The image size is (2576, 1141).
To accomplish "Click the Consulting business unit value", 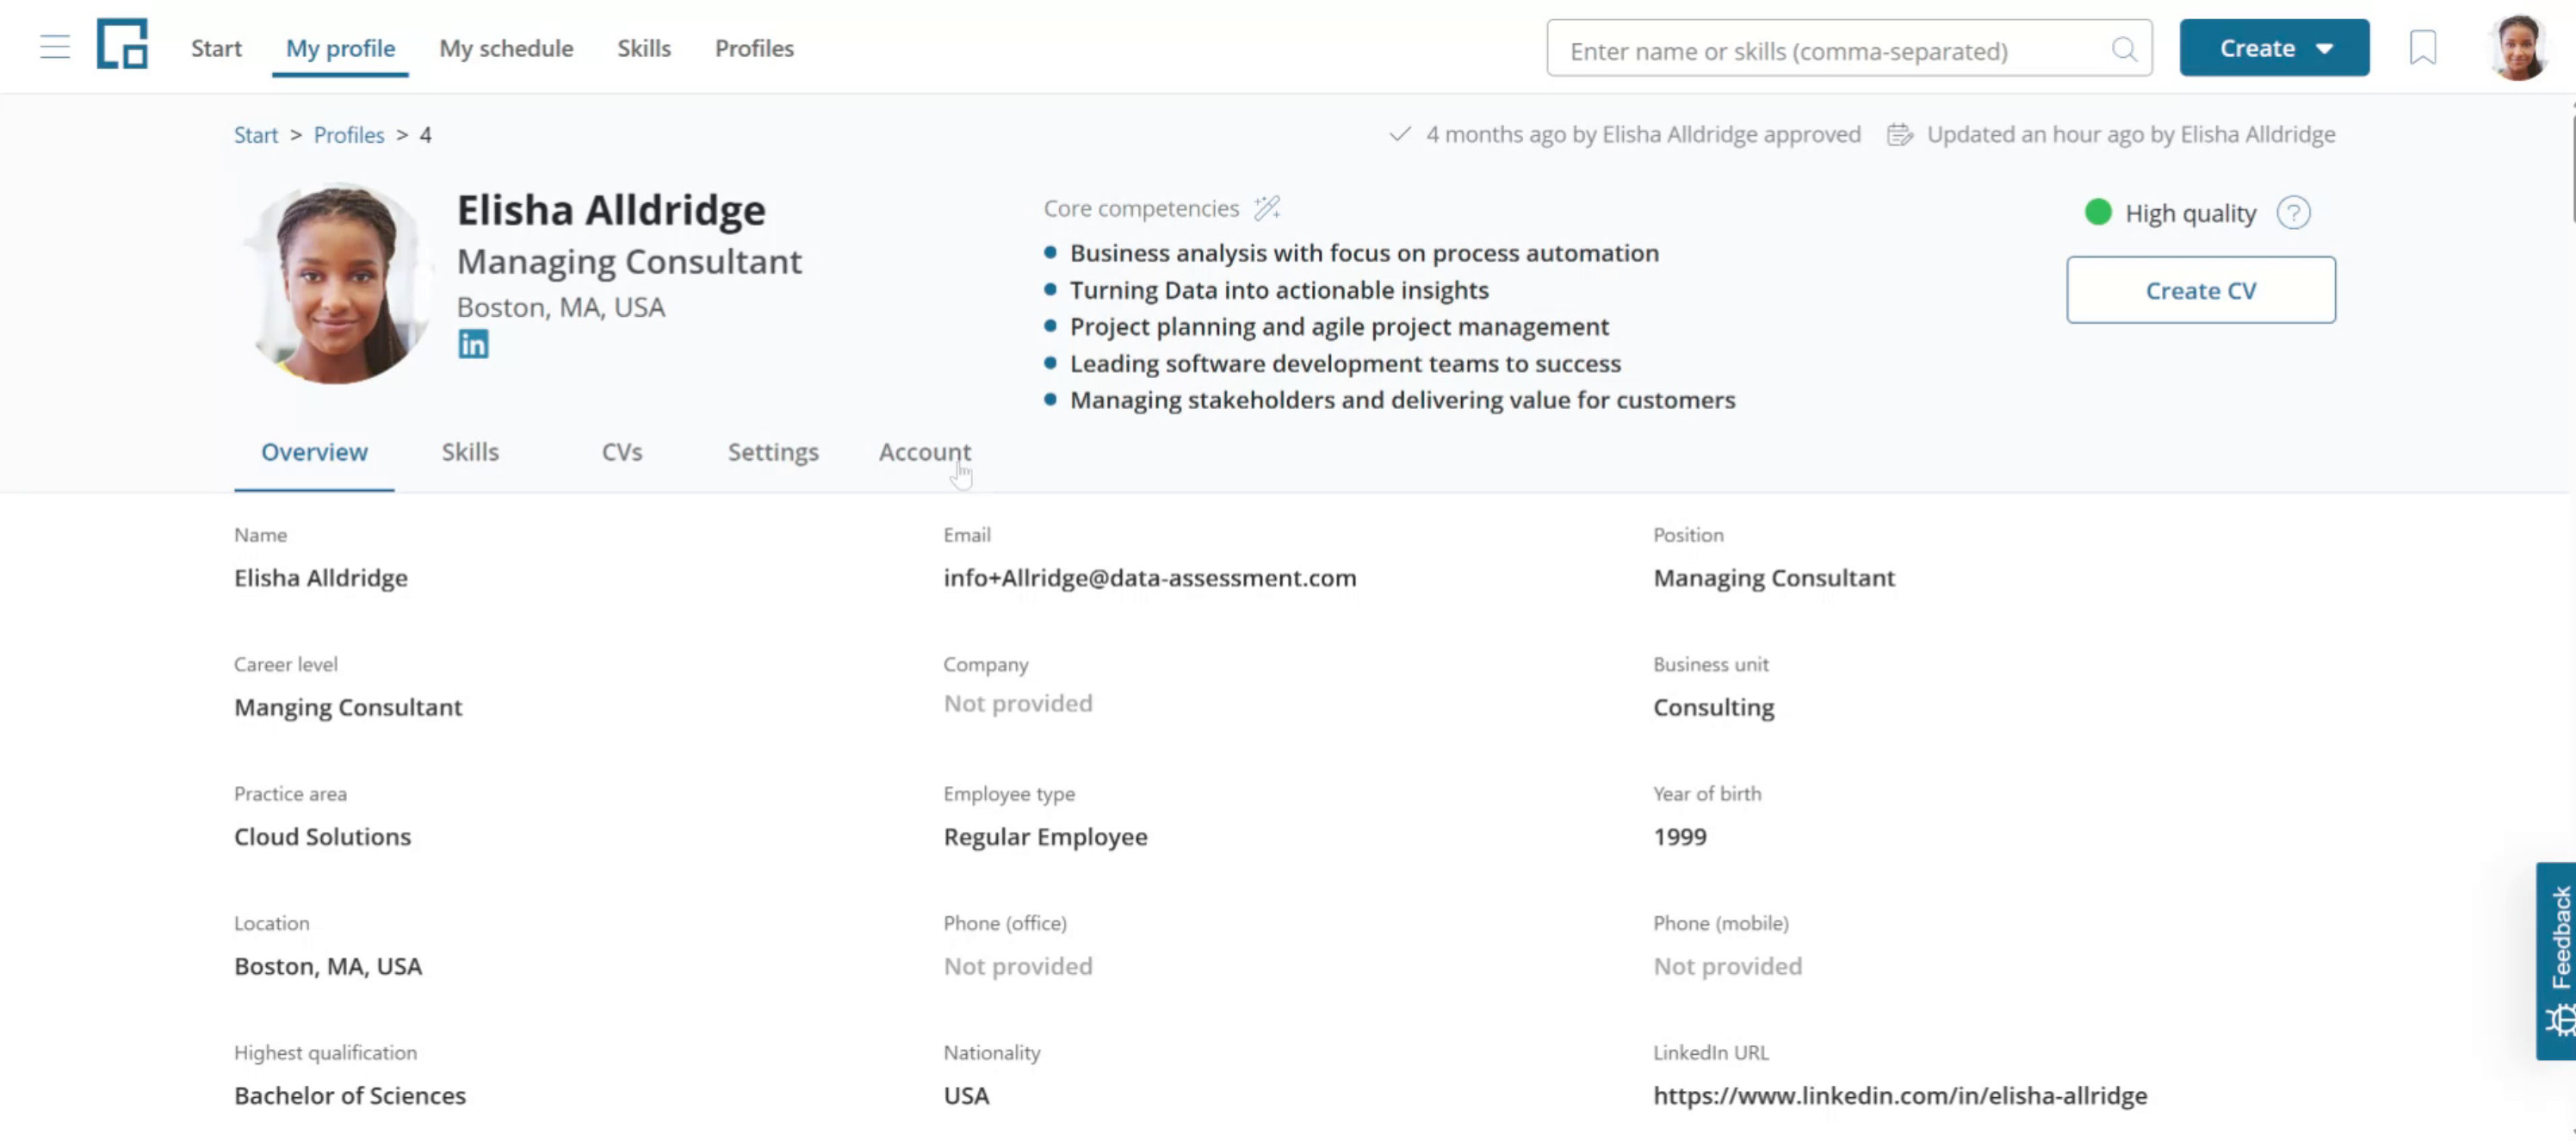I will (1713, 707).
